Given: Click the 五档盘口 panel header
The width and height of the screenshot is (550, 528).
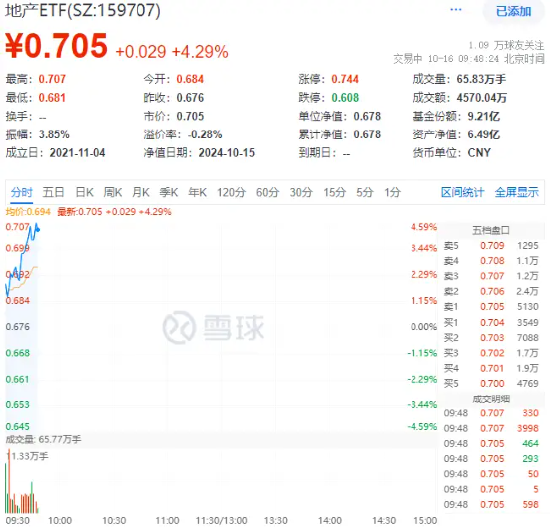Looking at the screenshot, I should tap(490, 230).
